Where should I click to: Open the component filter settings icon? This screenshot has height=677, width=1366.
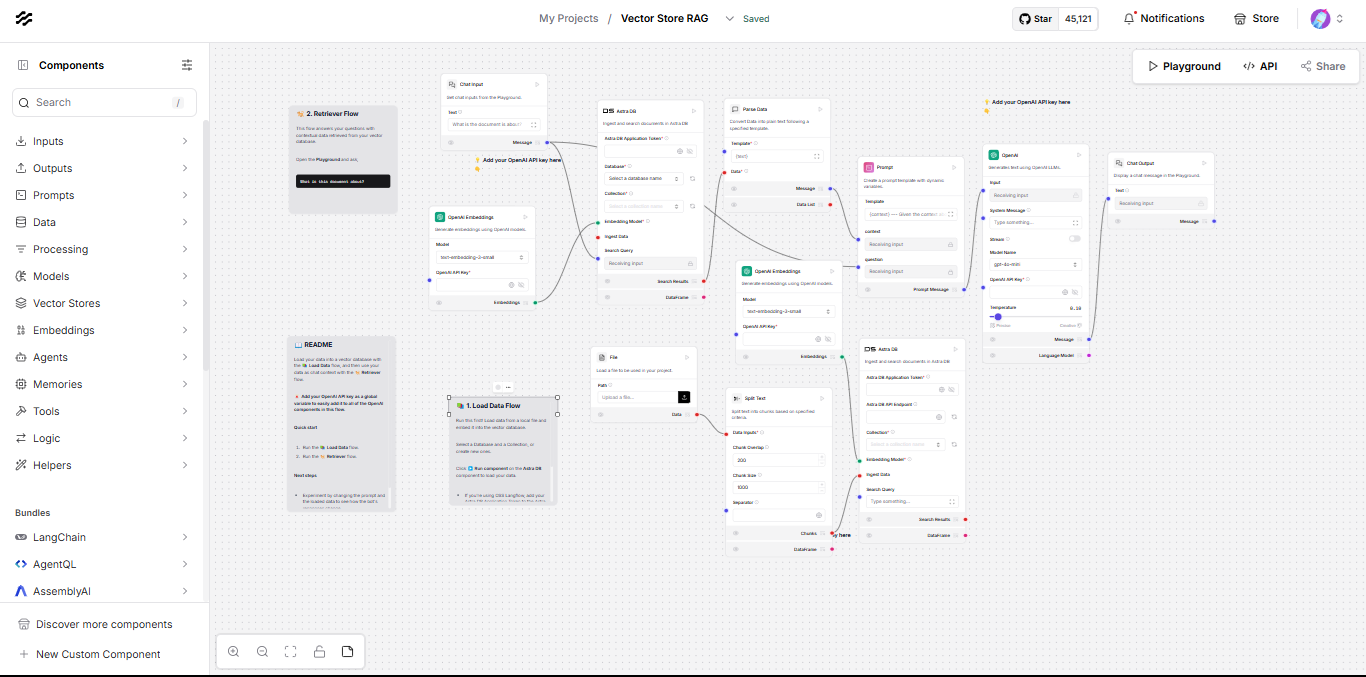pyautogui.click(x=187, y=65)
